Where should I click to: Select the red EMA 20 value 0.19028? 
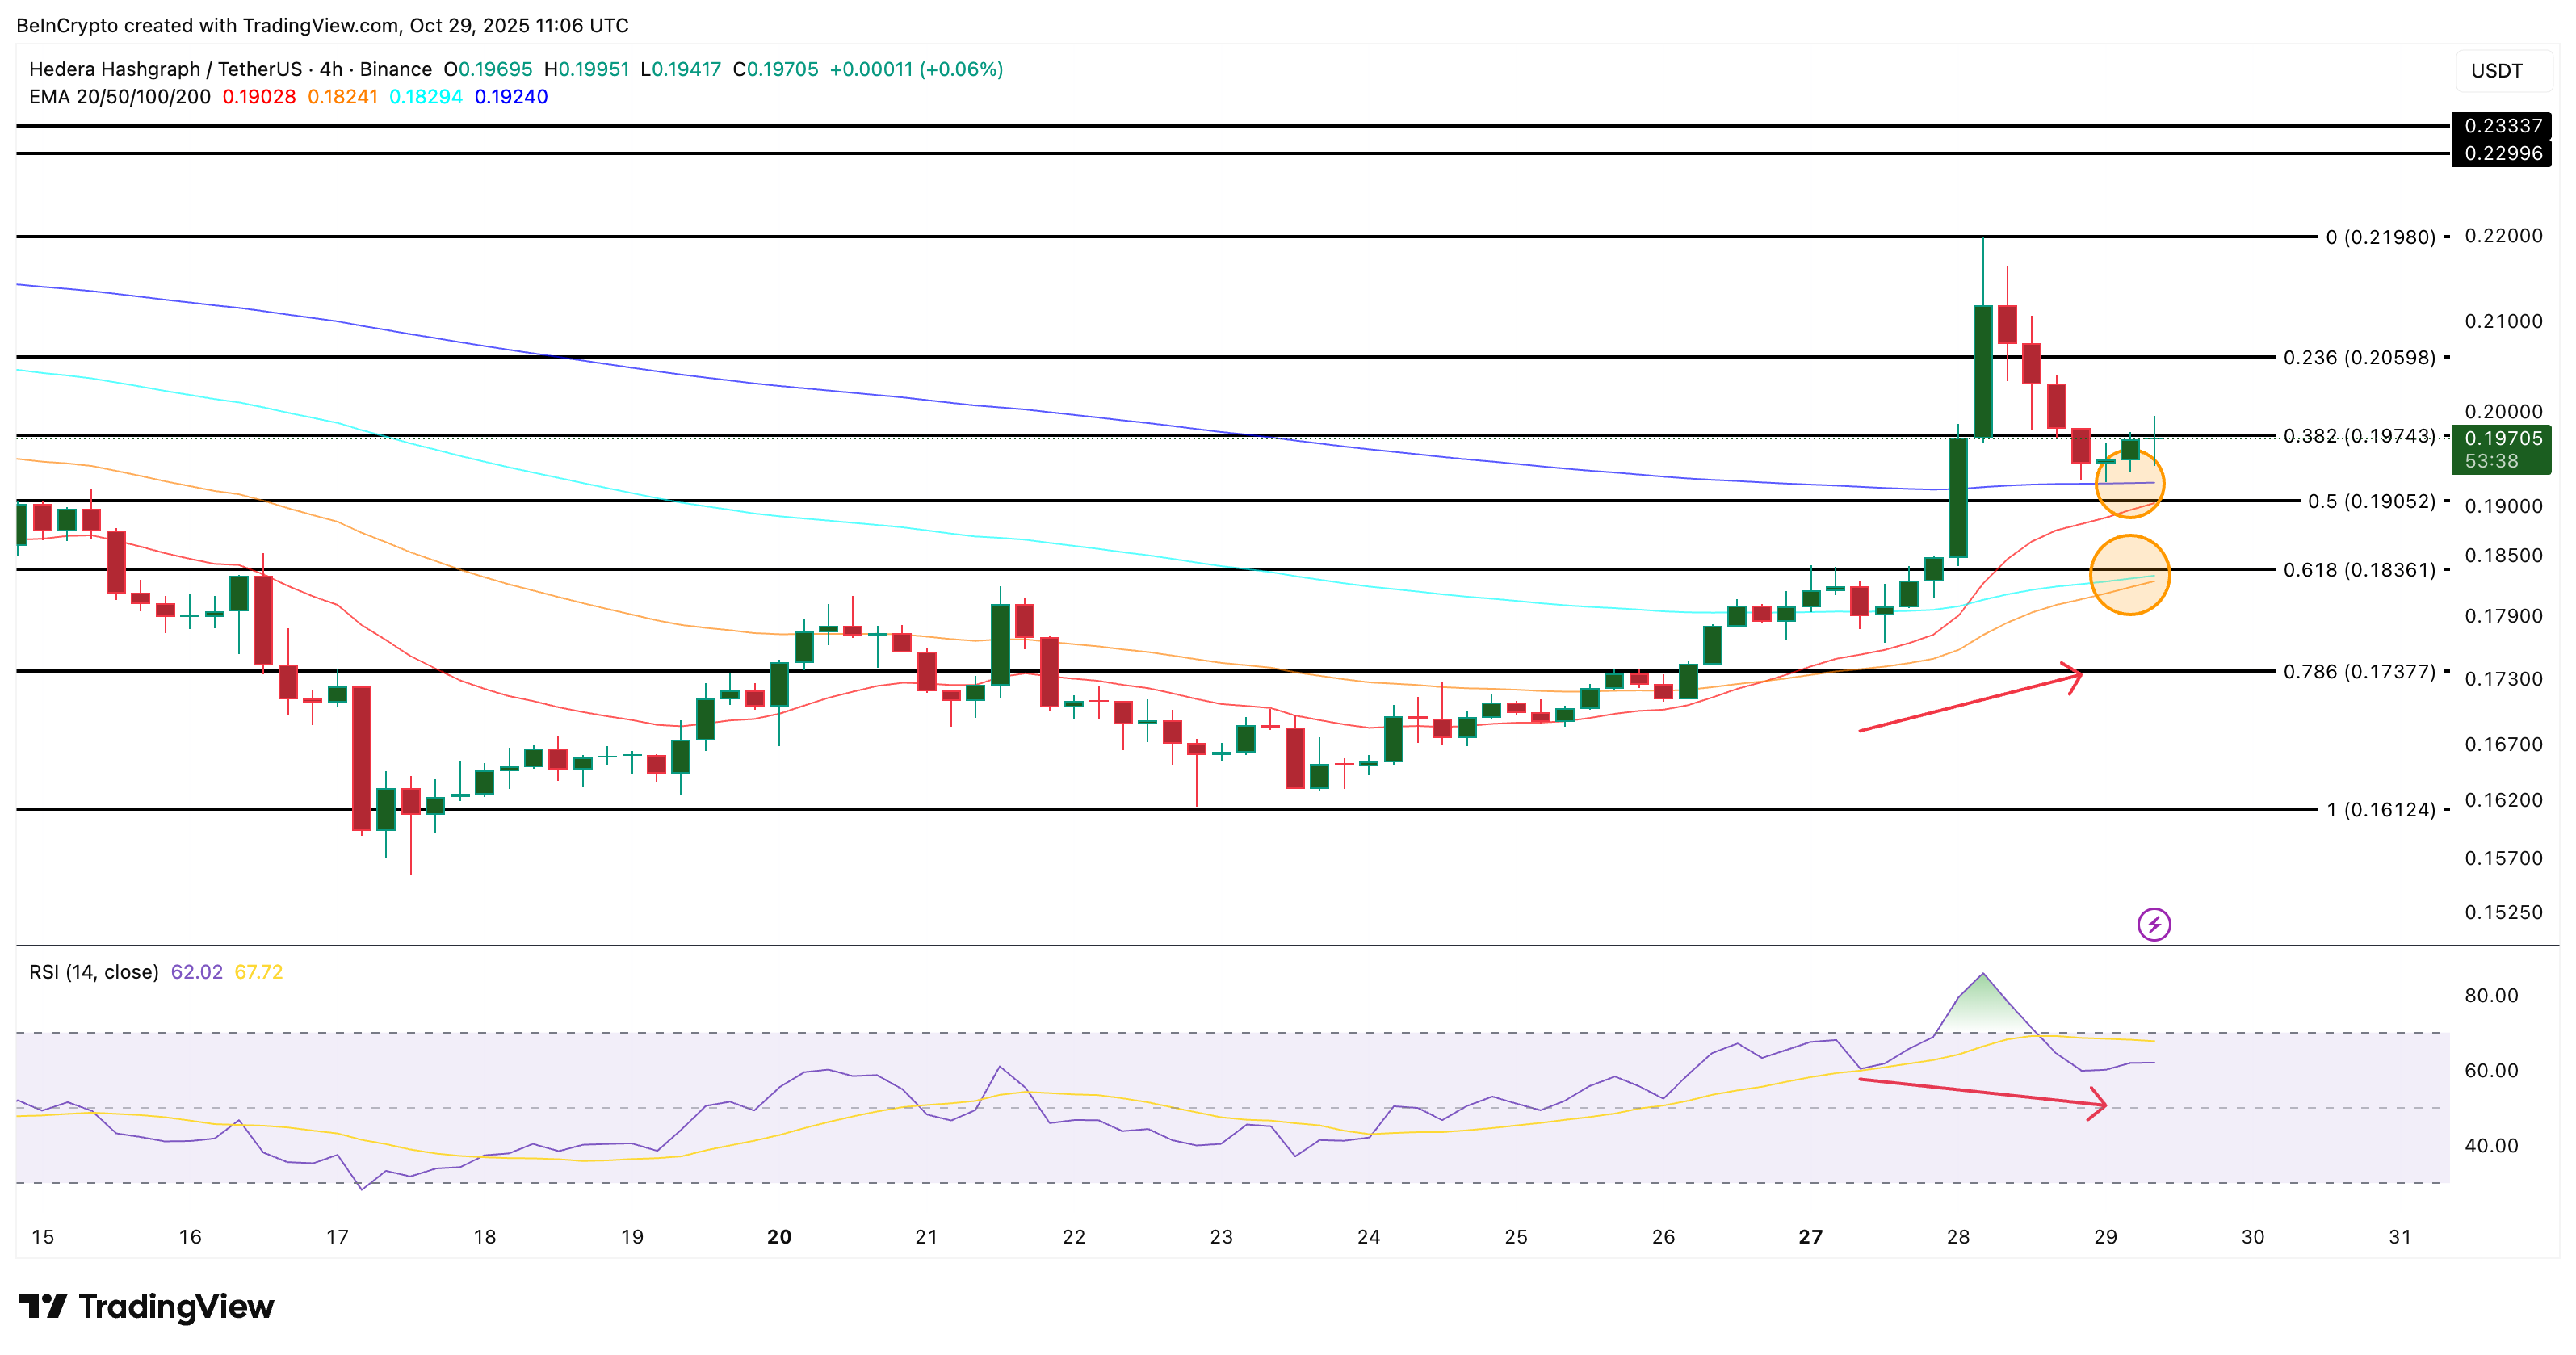[258, 97]
